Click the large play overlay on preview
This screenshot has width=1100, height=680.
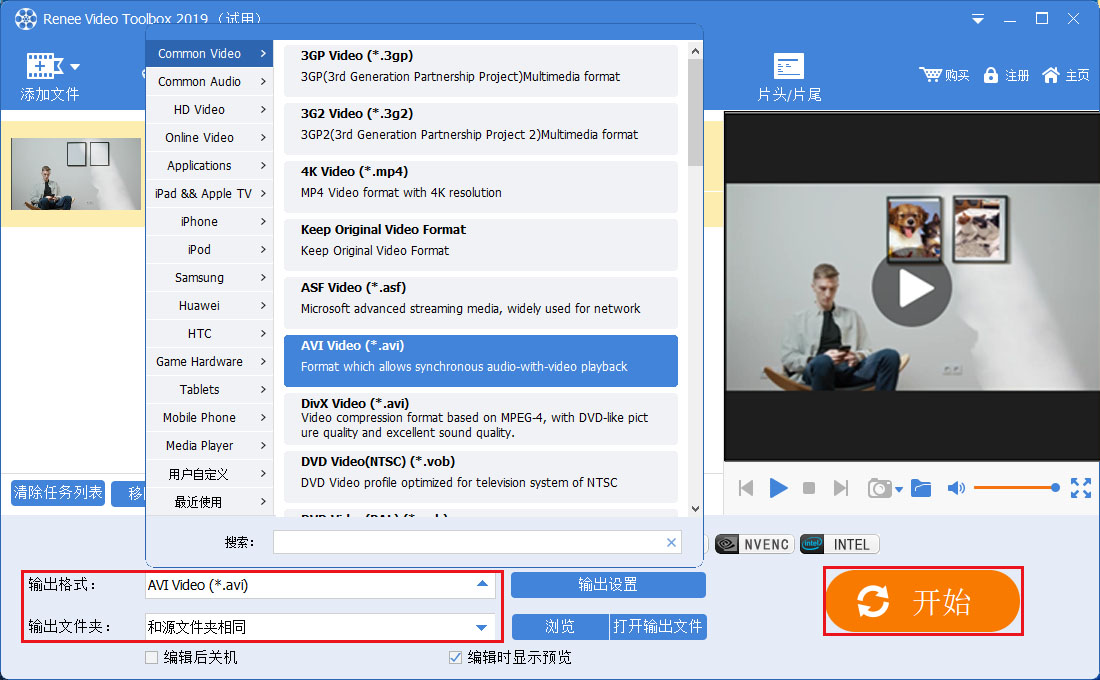(911, 287)
